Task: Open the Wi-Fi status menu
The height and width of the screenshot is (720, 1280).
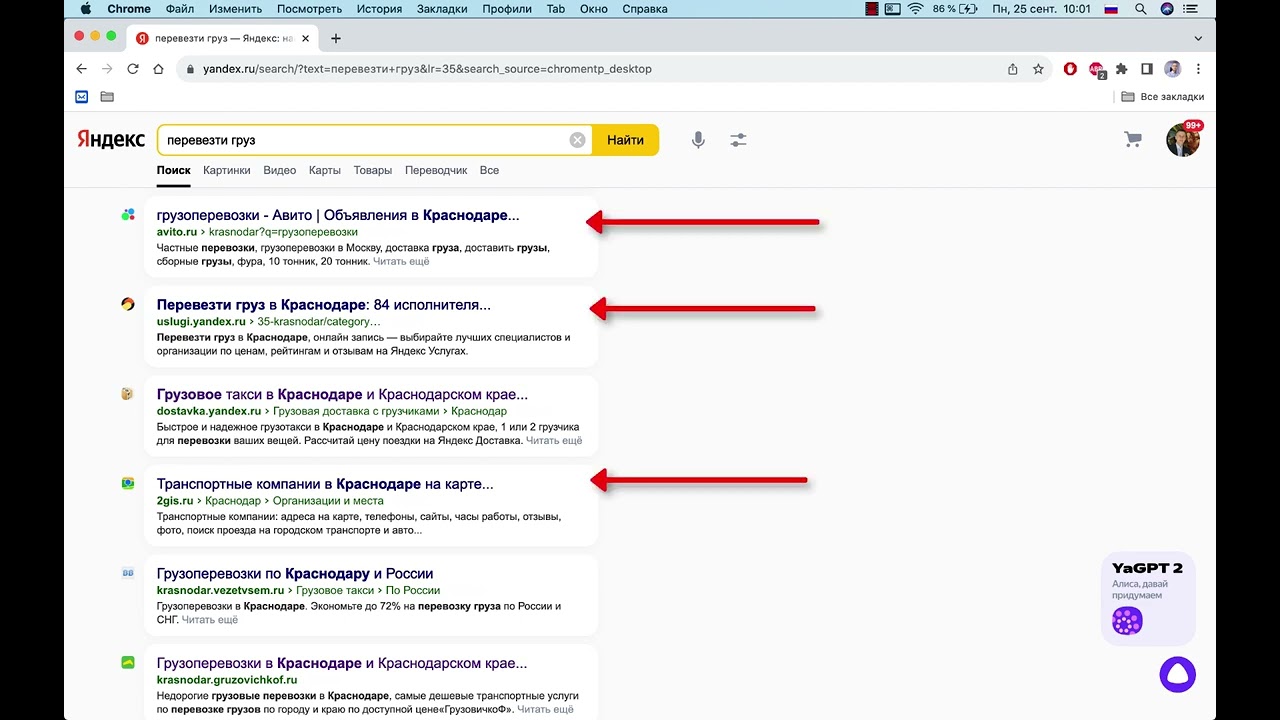Action: [915, 9]
